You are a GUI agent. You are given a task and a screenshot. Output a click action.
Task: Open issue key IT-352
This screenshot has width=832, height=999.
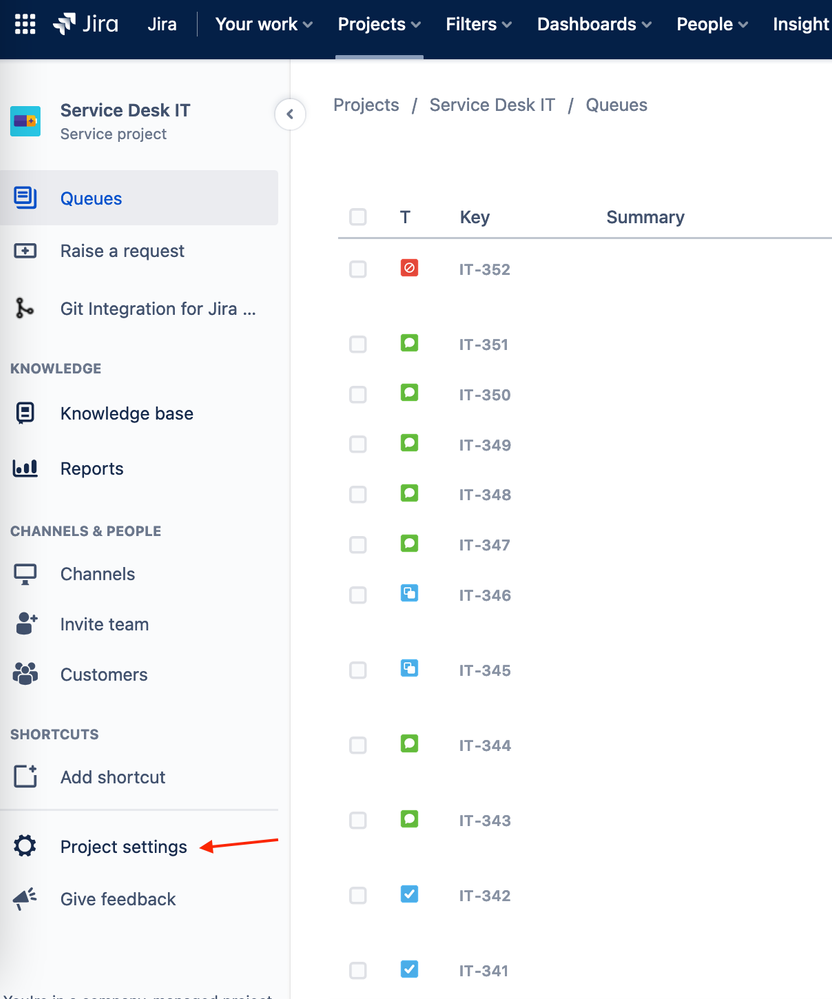pyautogui.click(x=485, y=270)
